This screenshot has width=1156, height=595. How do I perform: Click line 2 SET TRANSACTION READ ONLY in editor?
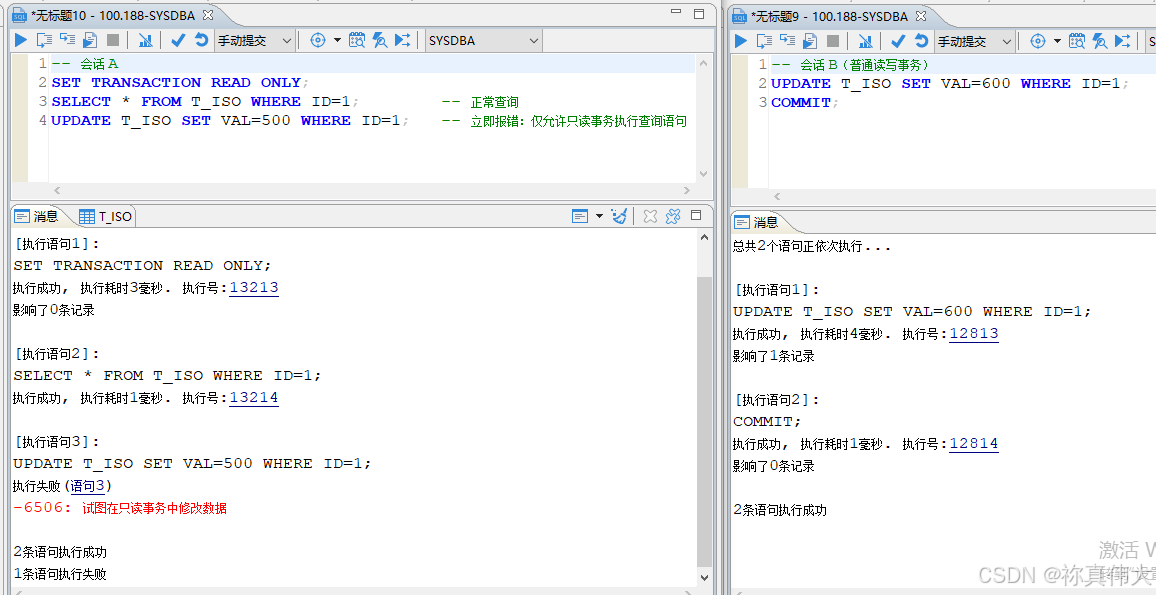point(181,83)
